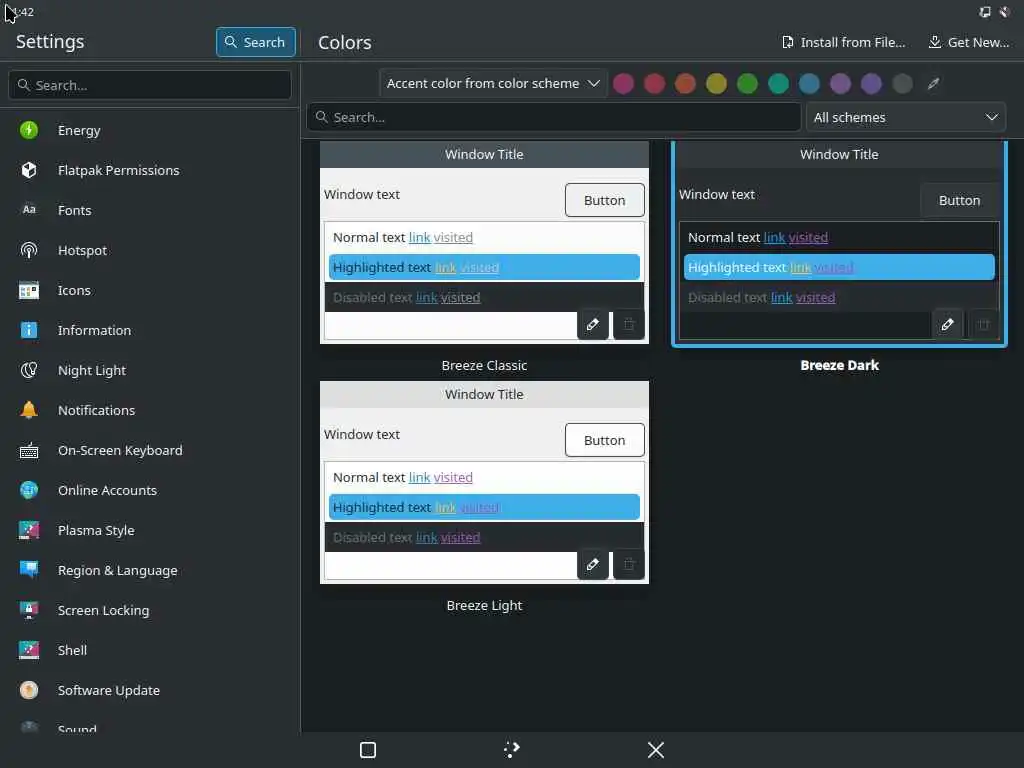Choose the teal accent color swatch
The height and width of the screenshot is (768, 1024).
[x=778, y=84]
